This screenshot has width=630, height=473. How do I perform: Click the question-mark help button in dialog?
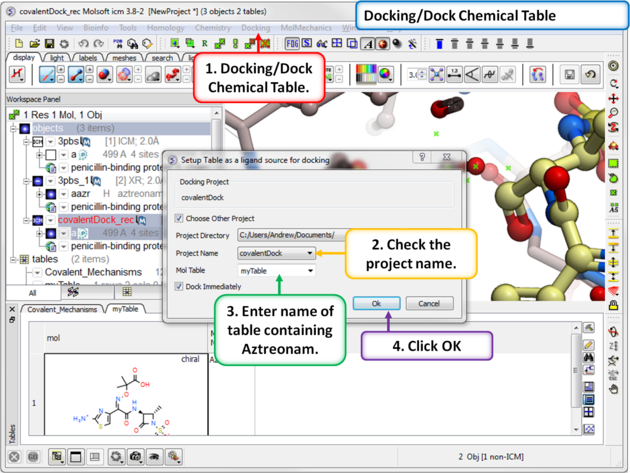(x=422, y=157)
